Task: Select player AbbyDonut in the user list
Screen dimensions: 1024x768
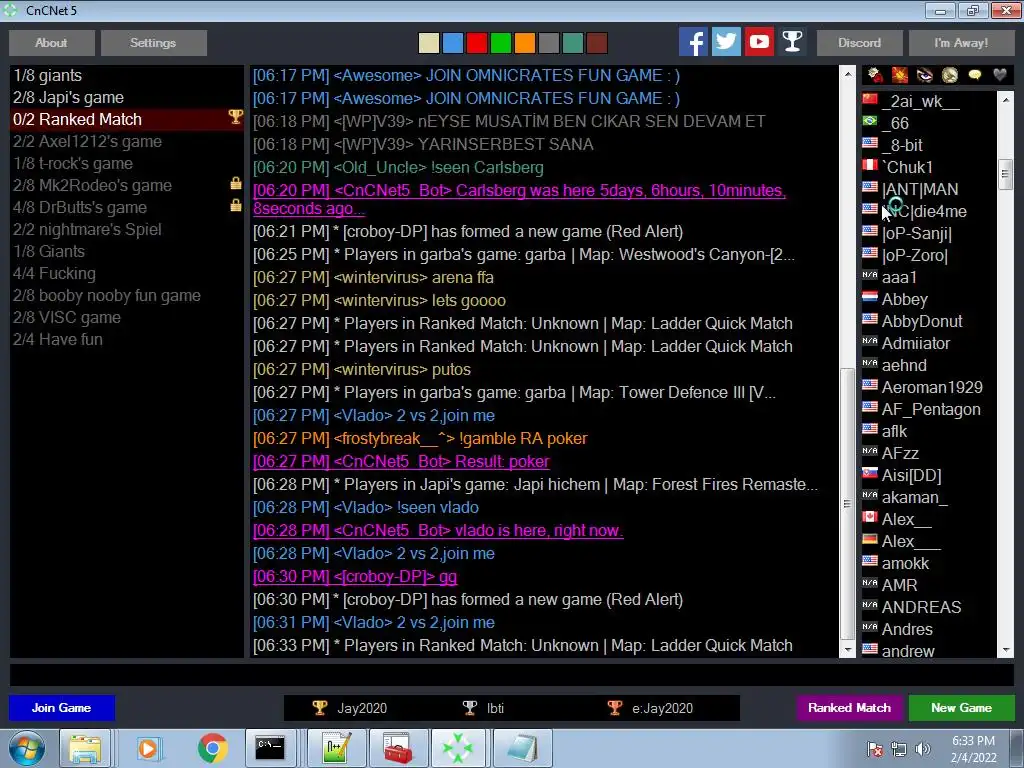Action: click(928, 321)
